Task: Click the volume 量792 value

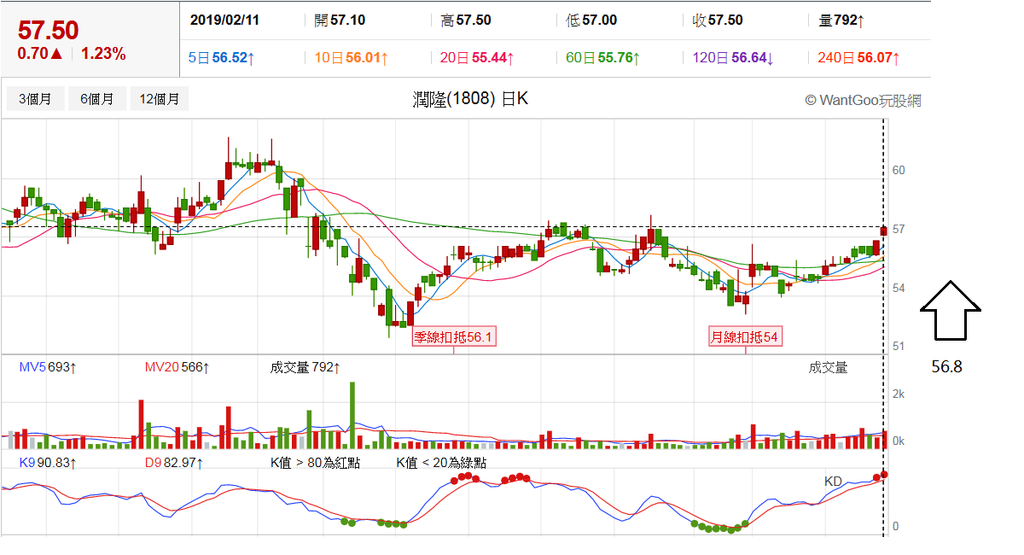Action: click(x=842, y=20)
